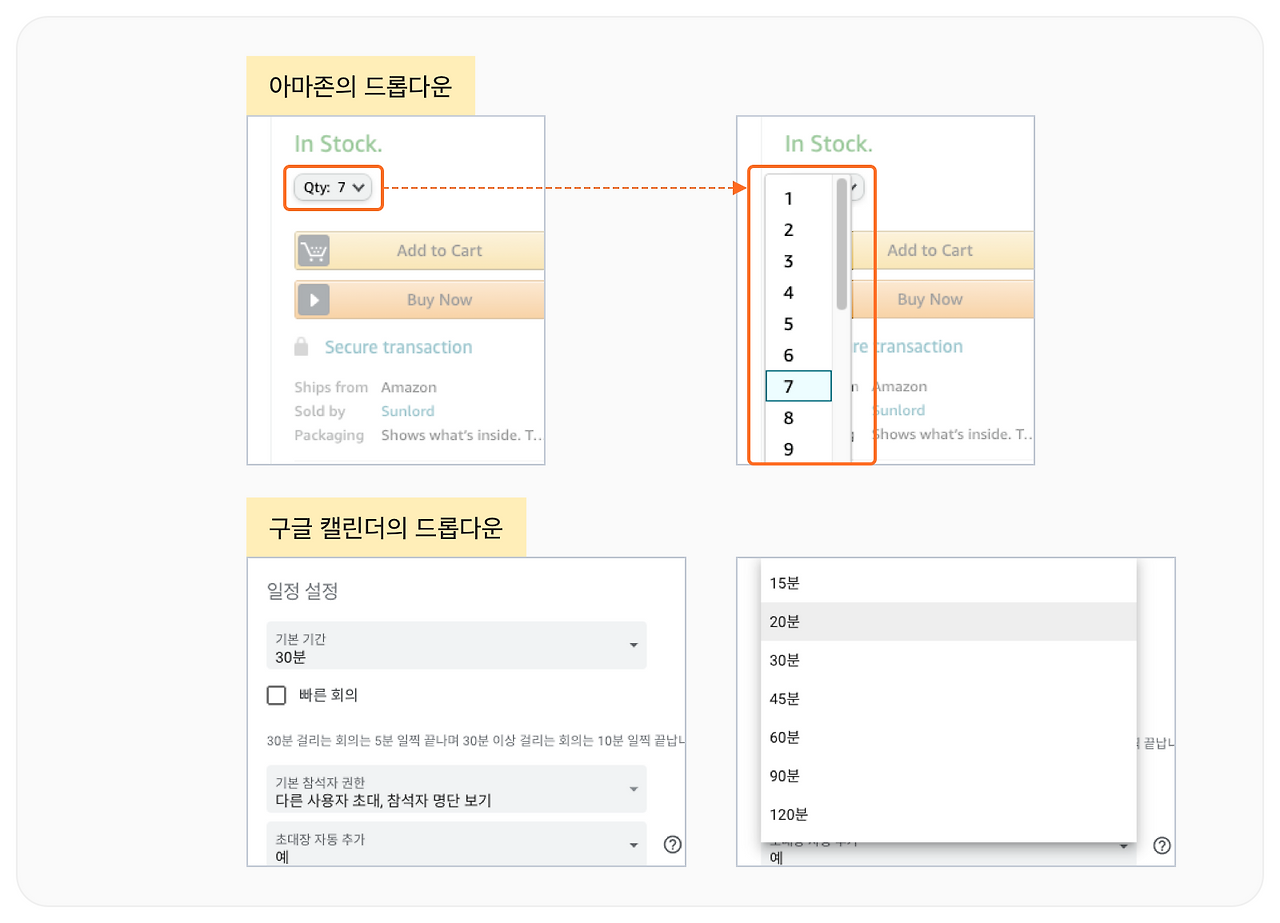Select quantity 4 in the open list
This screenshot has height=923, width=1280.
pos(799,292)
